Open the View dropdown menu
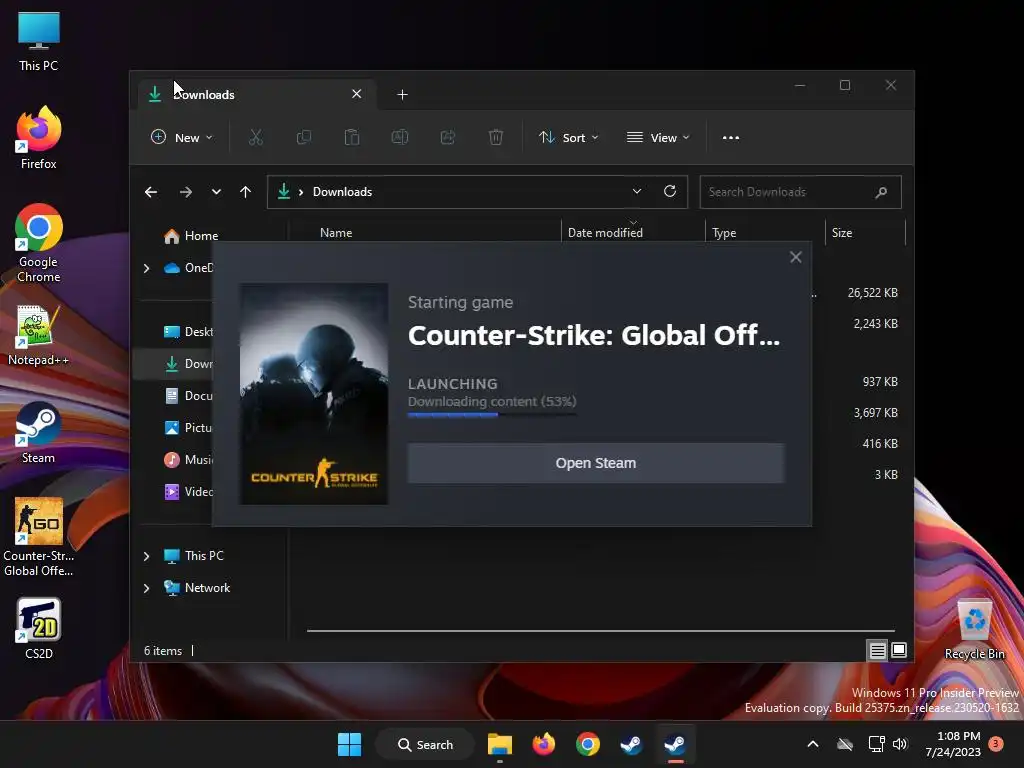This screenshot has height=768, width=1024. (658, 138)
